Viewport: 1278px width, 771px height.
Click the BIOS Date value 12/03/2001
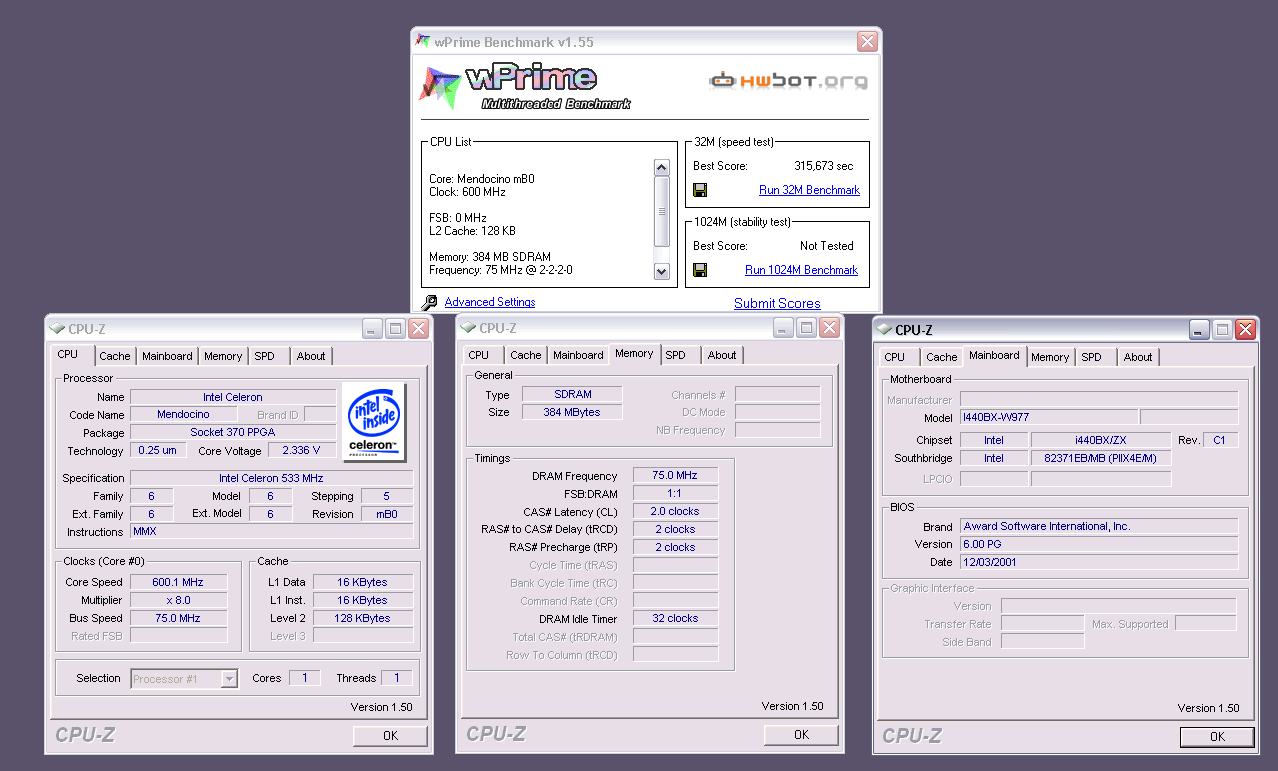(x=1099, y=562)
